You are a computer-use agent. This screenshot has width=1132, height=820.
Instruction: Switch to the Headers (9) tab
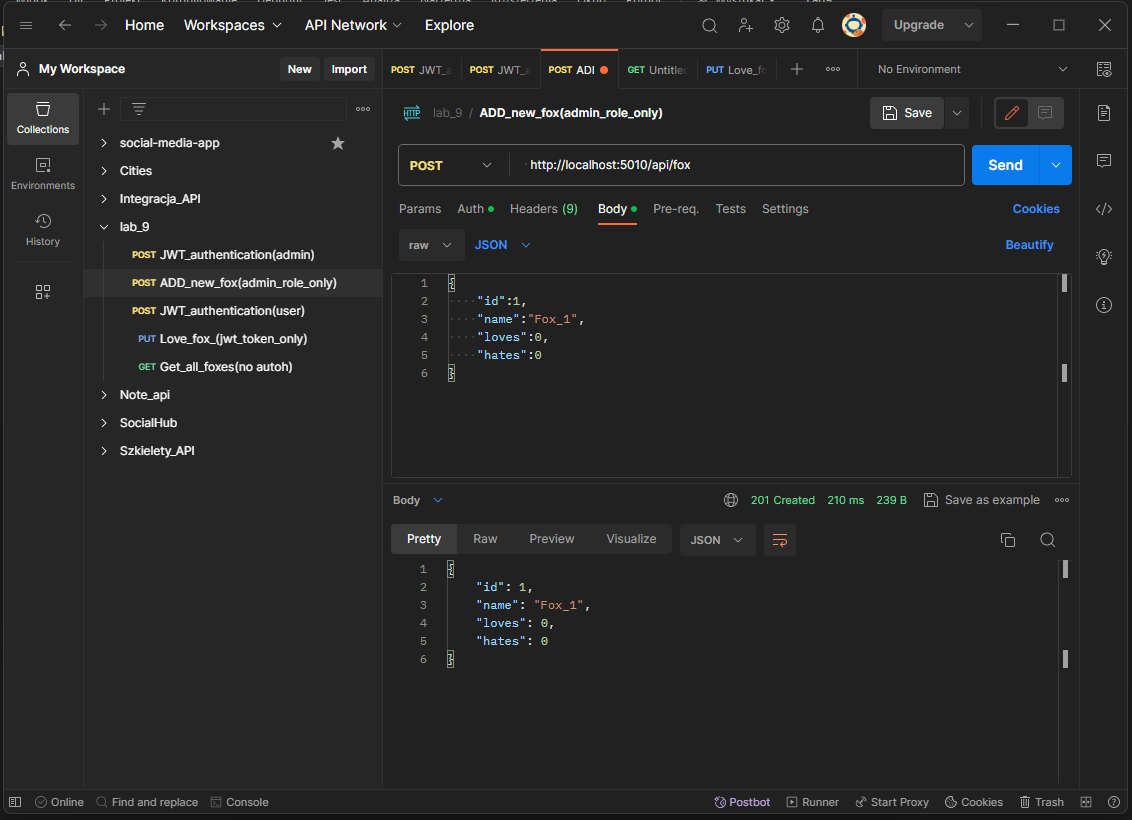coord(544,209)
